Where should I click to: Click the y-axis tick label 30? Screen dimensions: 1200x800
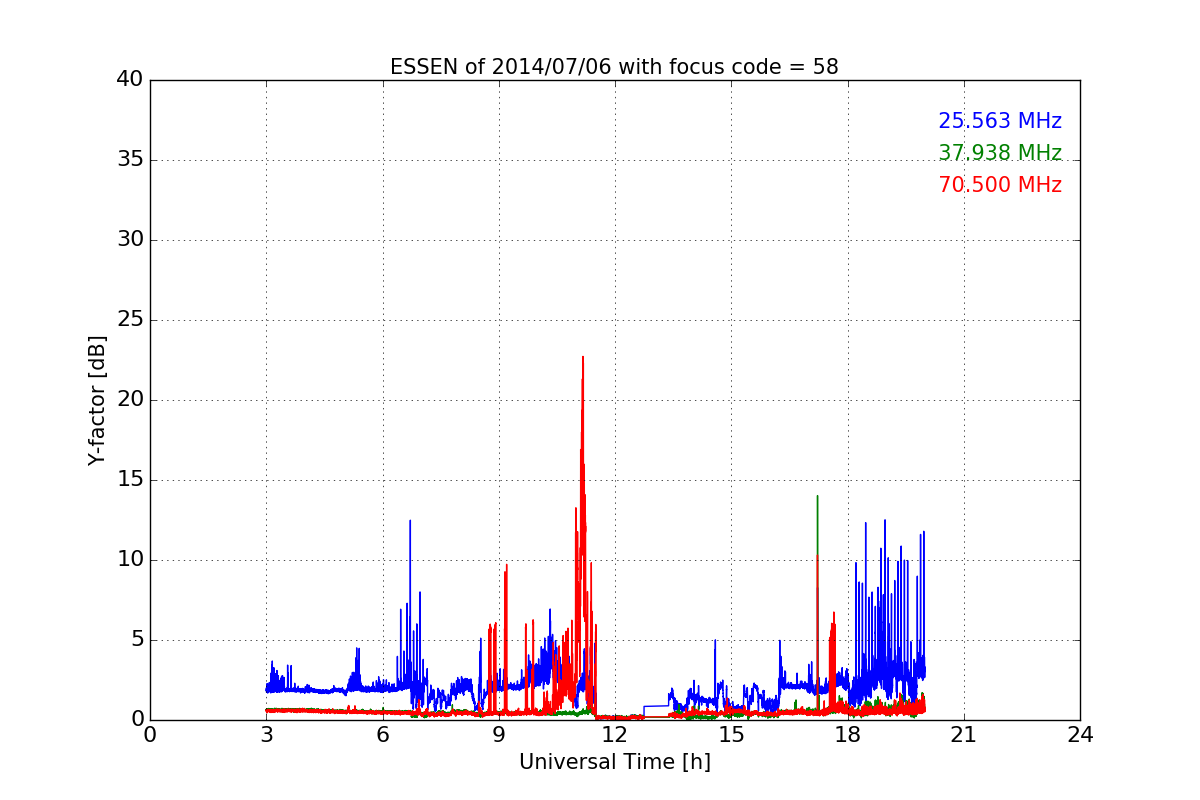pos(129,240)
